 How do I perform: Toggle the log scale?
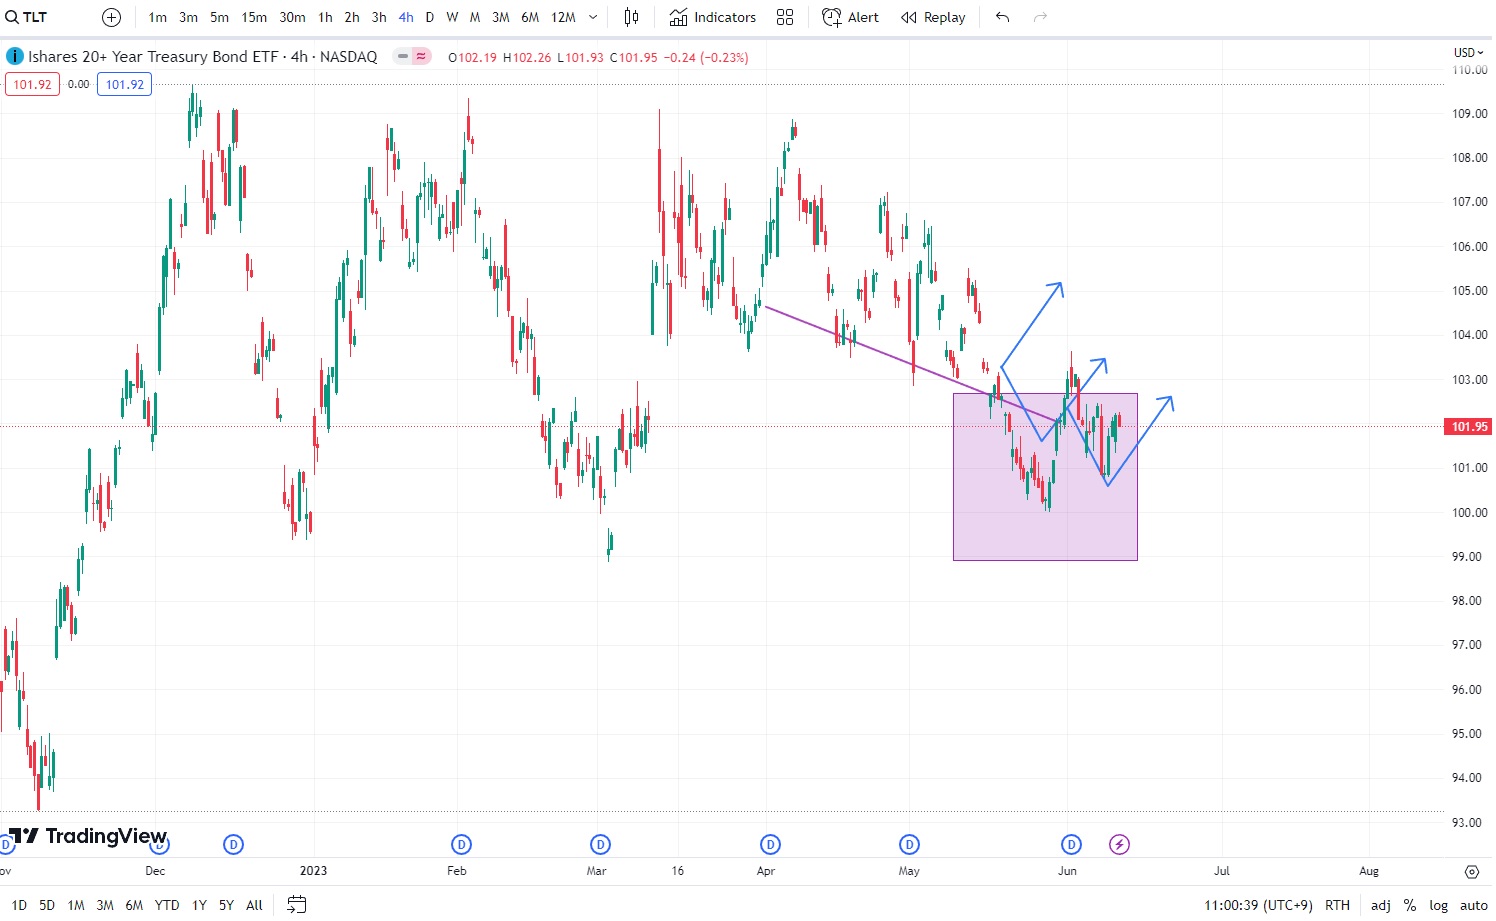point(1438,905)
